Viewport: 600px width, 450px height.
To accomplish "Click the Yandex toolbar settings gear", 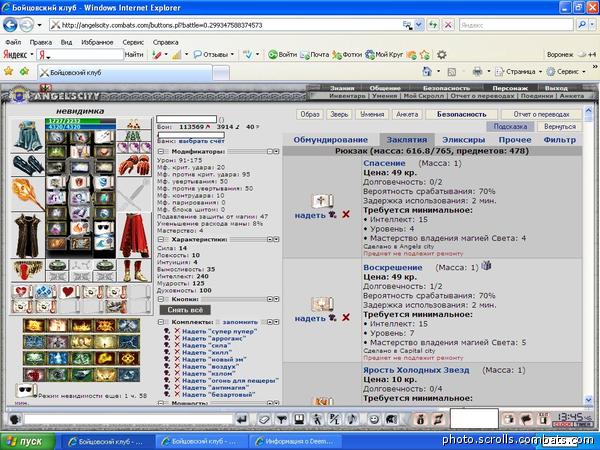I will tap(442, 55).
